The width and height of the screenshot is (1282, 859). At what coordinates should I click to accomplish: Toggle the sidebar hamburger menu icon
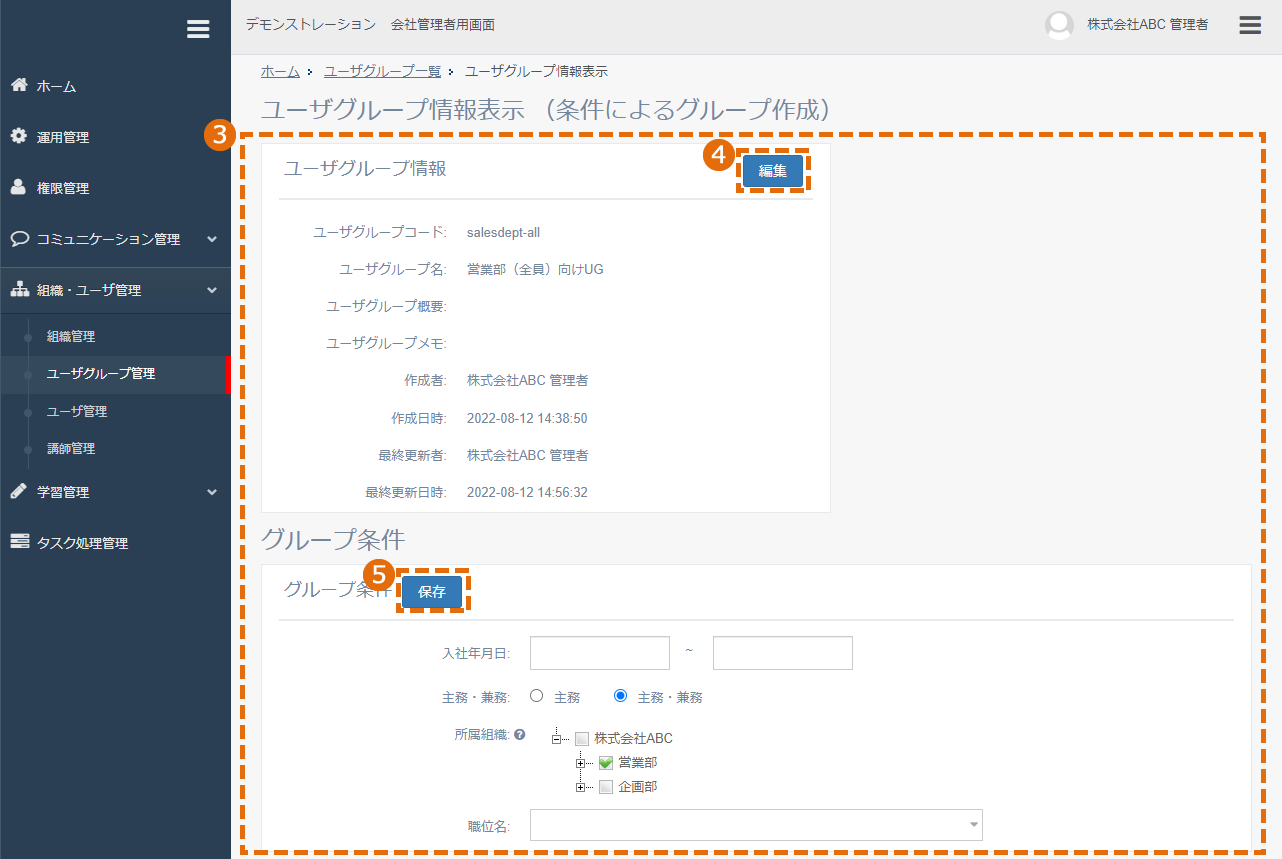198,29
